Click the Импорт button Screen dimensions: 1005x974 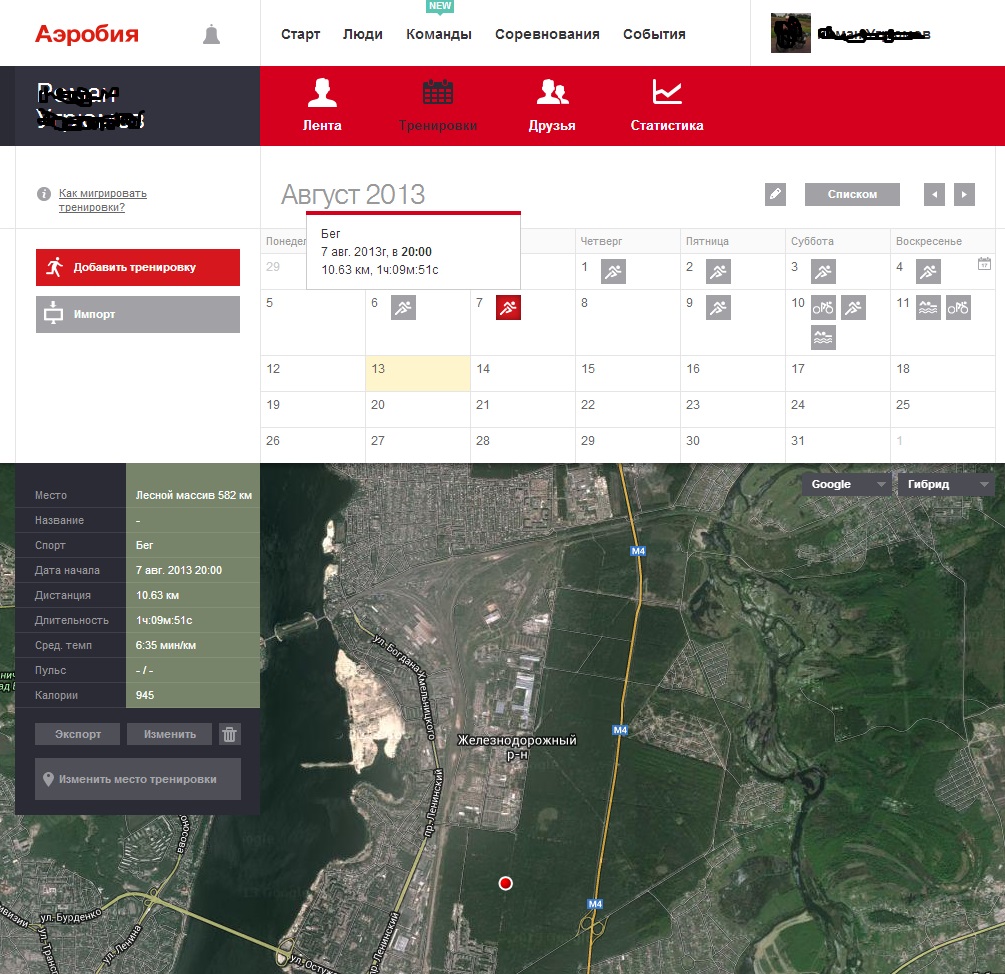(138, 314)
